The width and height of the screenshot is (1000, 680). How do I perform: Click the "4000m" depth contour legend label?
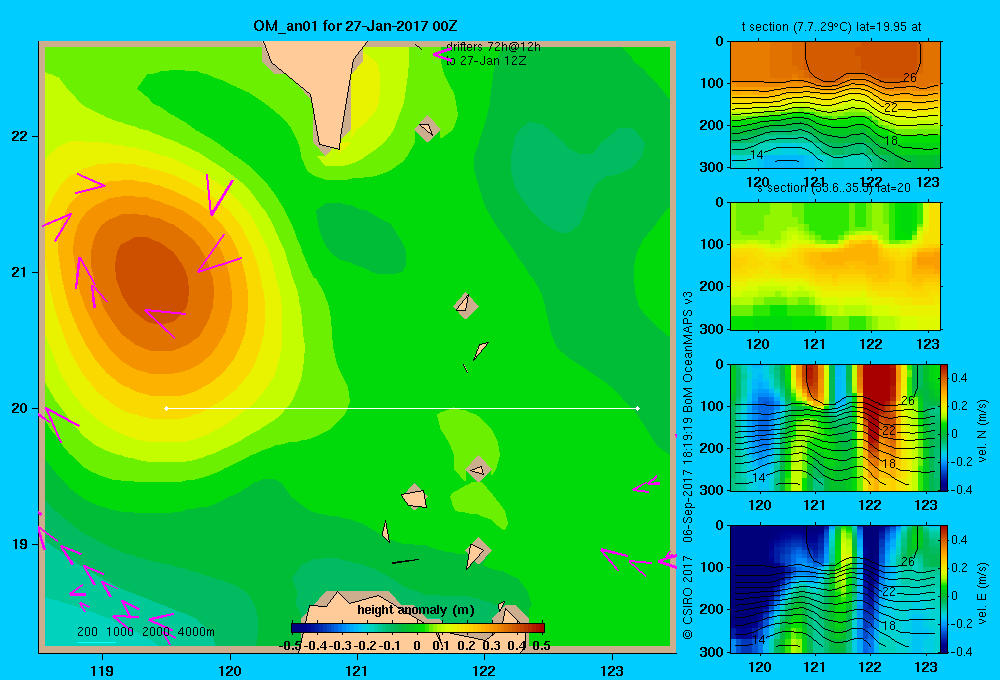pos(196,632)
